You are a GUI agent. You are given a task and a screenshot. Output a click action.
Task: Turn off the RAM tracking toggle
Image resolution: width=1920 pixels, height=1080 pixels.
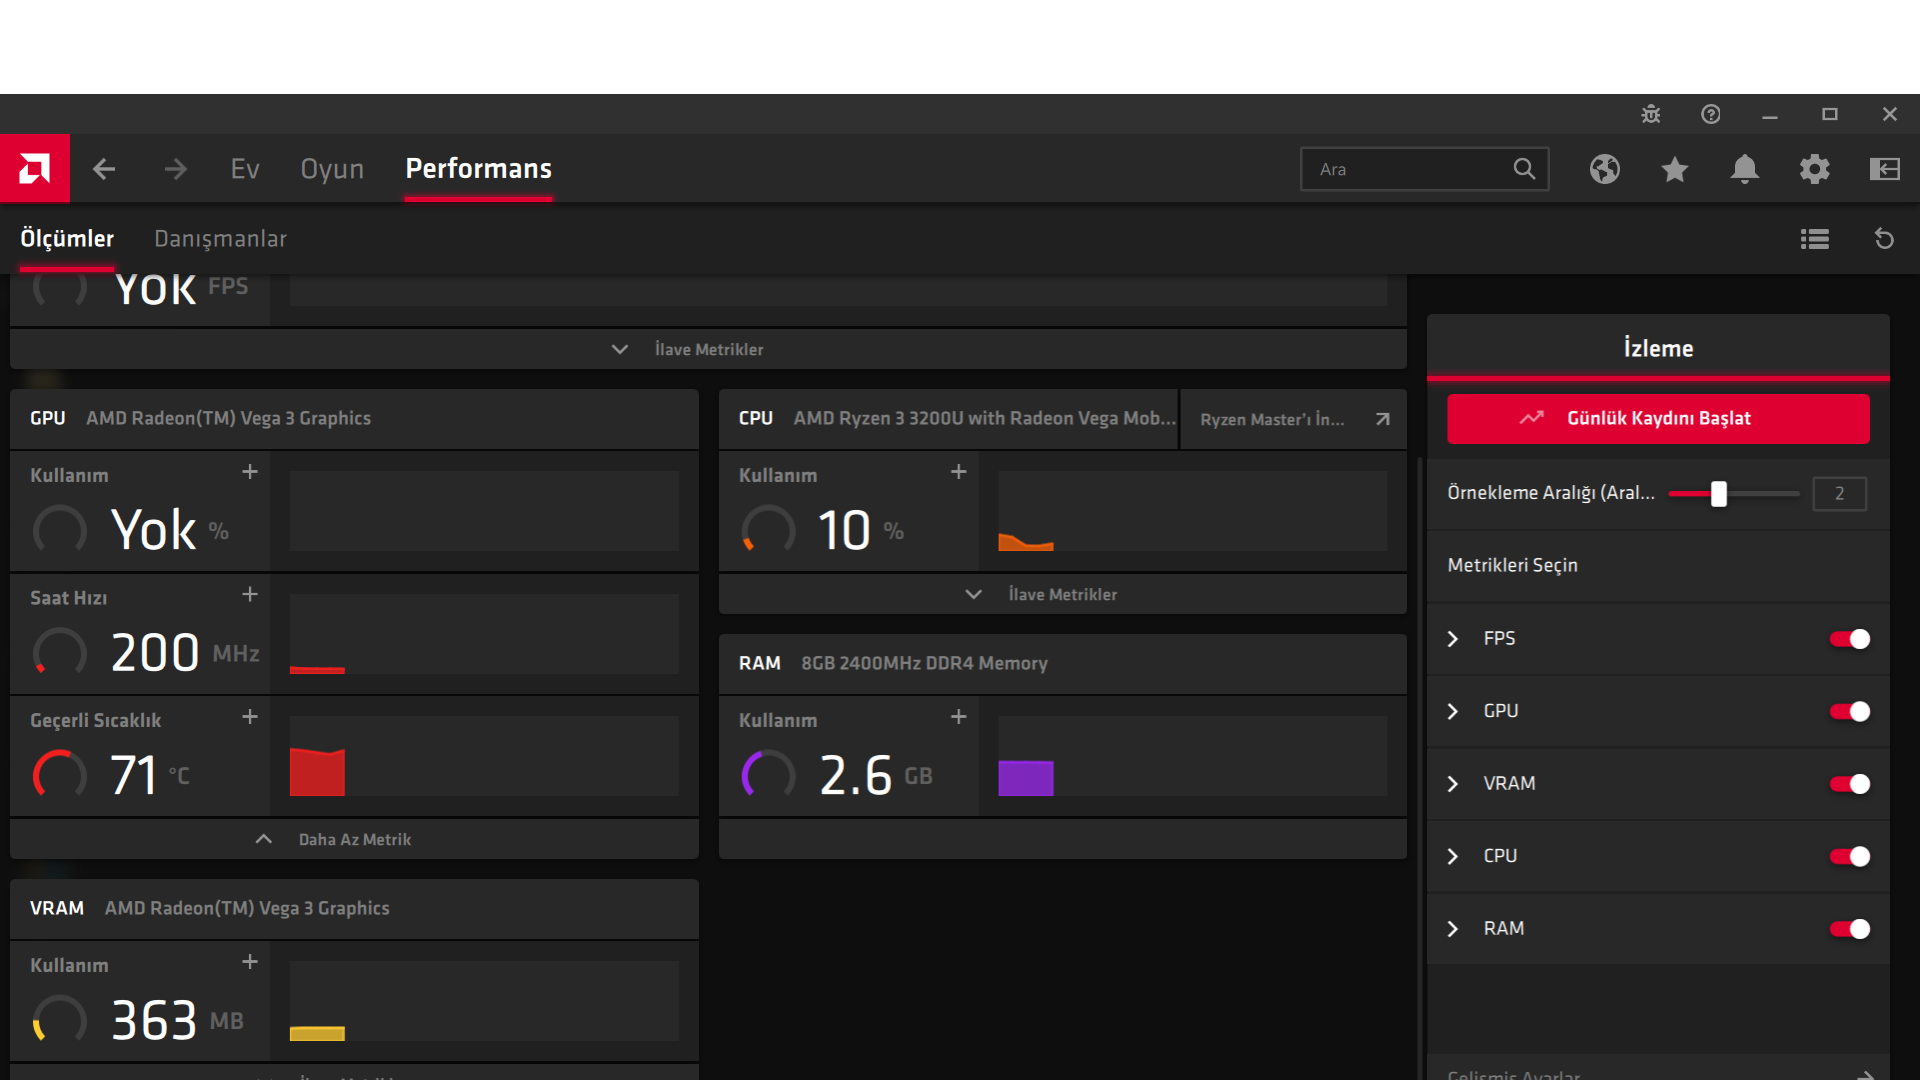click(1849, 929)
